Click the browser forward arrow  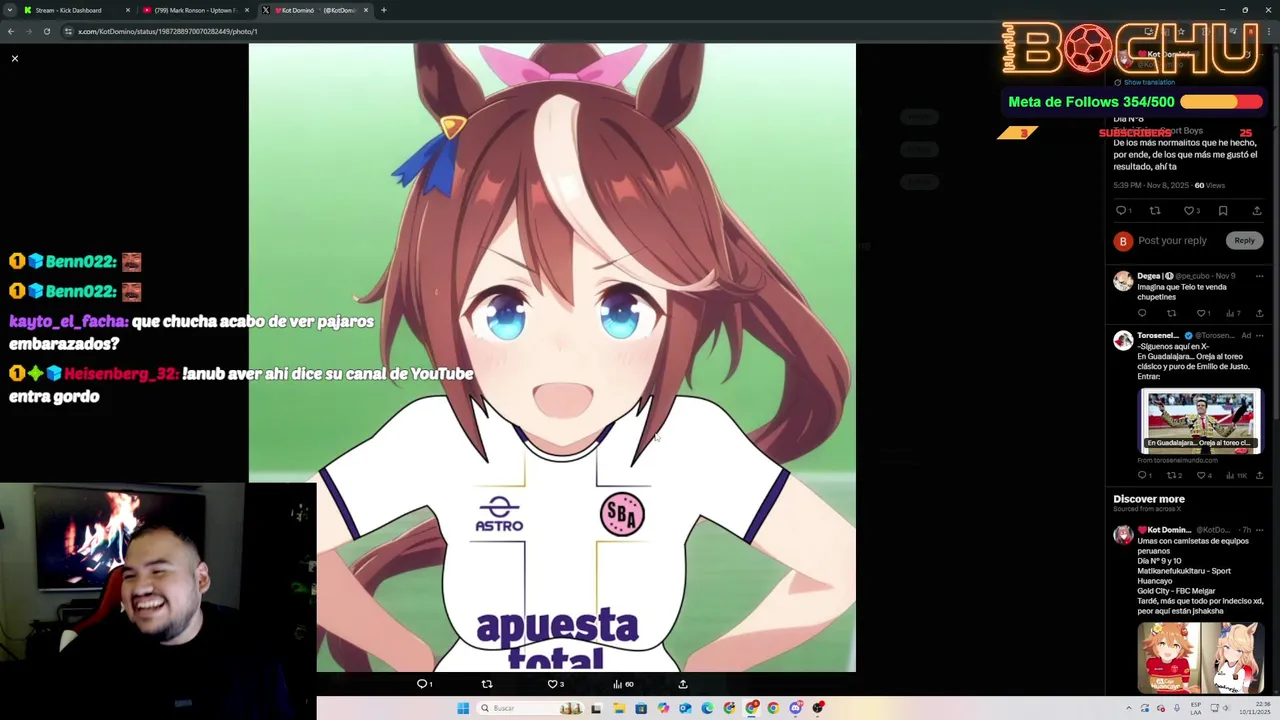coord(29,31)
